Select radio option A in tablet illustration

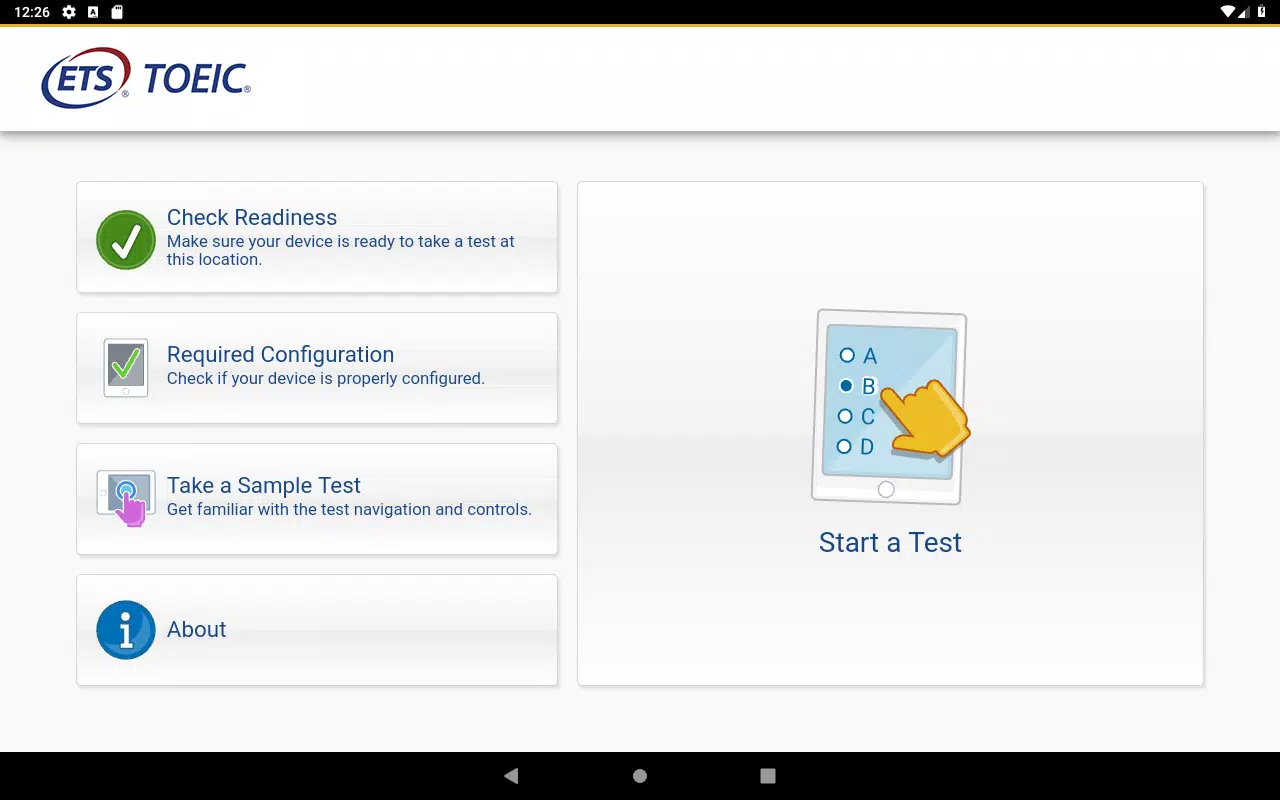click(847, 355)
